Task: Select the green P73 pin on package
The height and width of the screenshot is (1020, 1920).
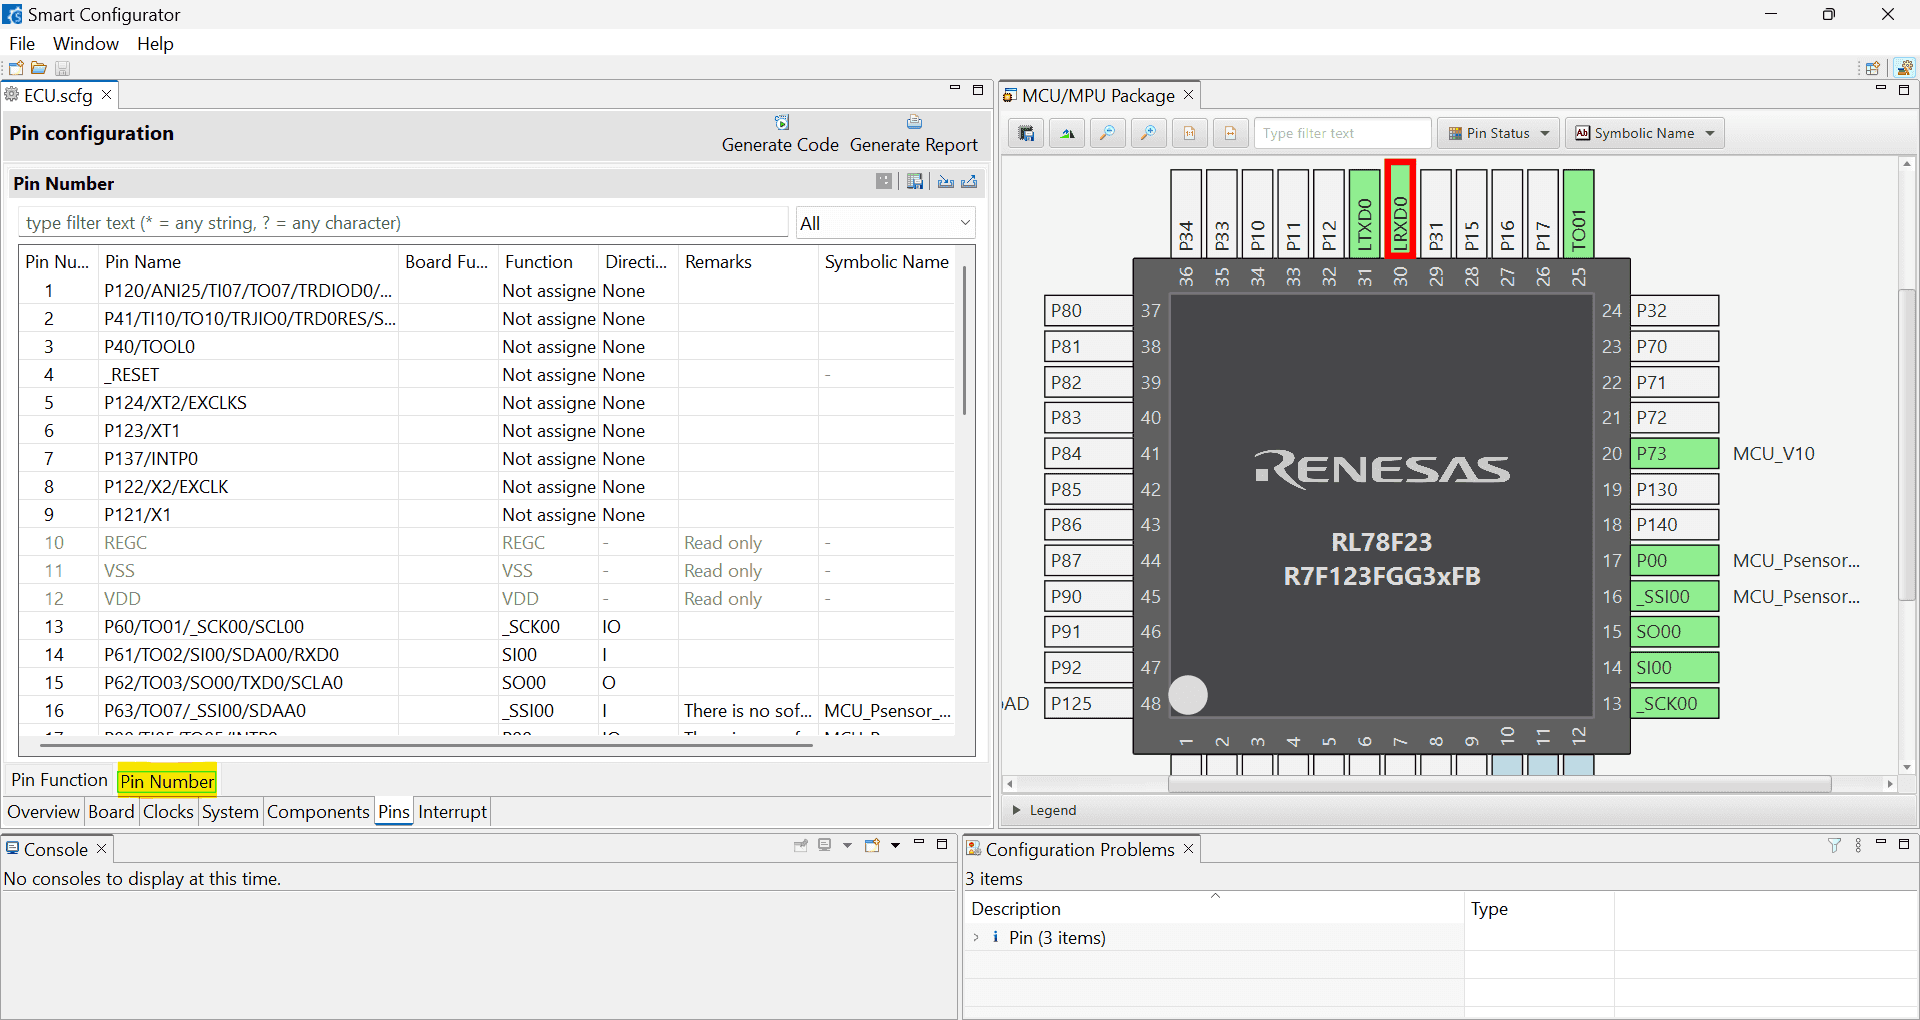Action: [x=1674, y=454]
